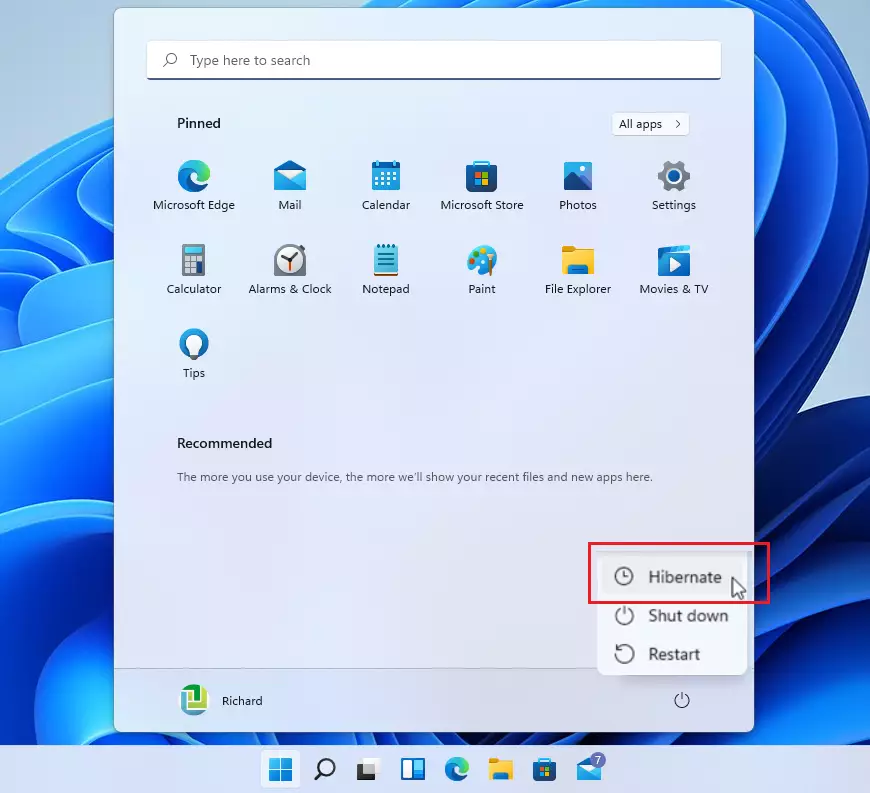This screenshot has width=870, height=793.
Task: Launch Alarms & Clock
Action: pyautogui.click(x=290, y=270)
